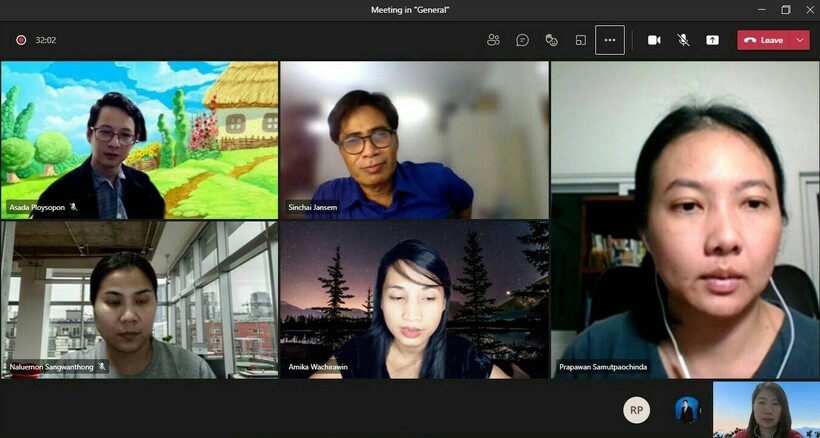The height and width of the screenshot is (438, 820).
Task: Select Asada Ploysopon's video tile
Action: click(x=139, y=140)
